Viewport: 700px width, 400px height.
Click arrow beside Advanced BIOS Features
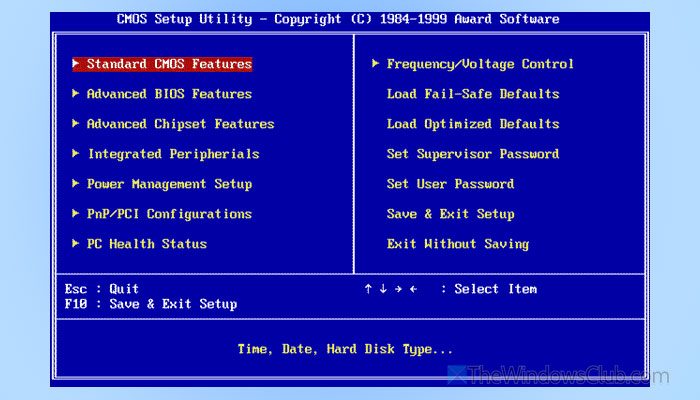click(x=76, y=93)
